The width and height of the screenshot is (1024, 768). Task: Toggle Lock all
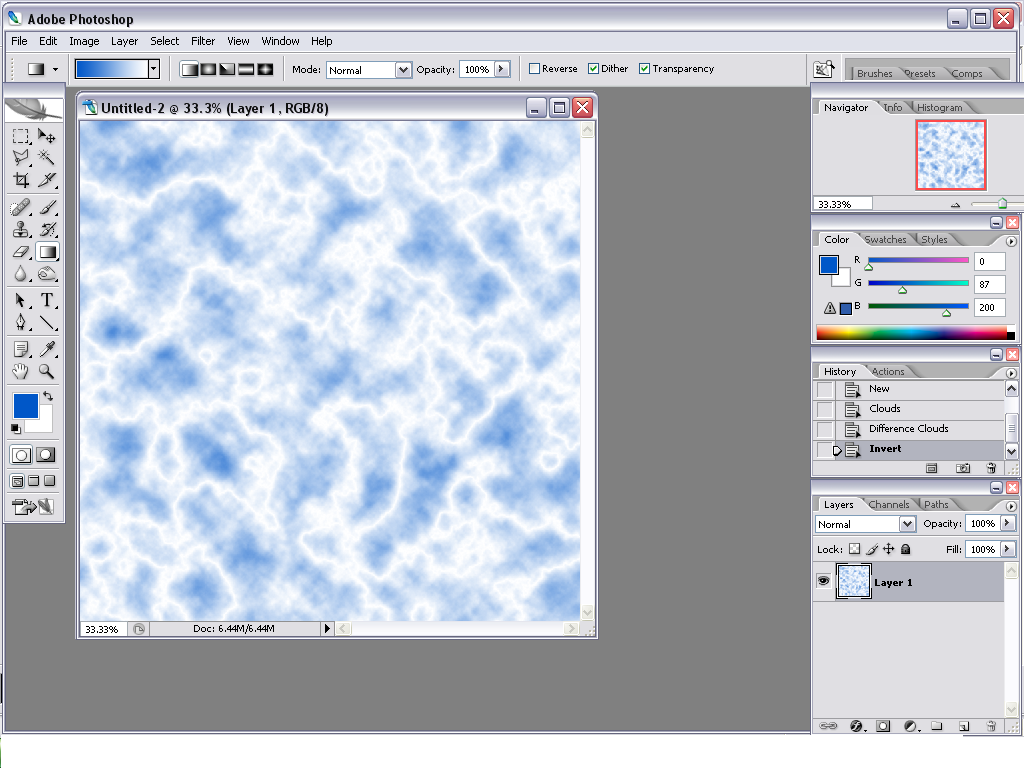(906, 549)
